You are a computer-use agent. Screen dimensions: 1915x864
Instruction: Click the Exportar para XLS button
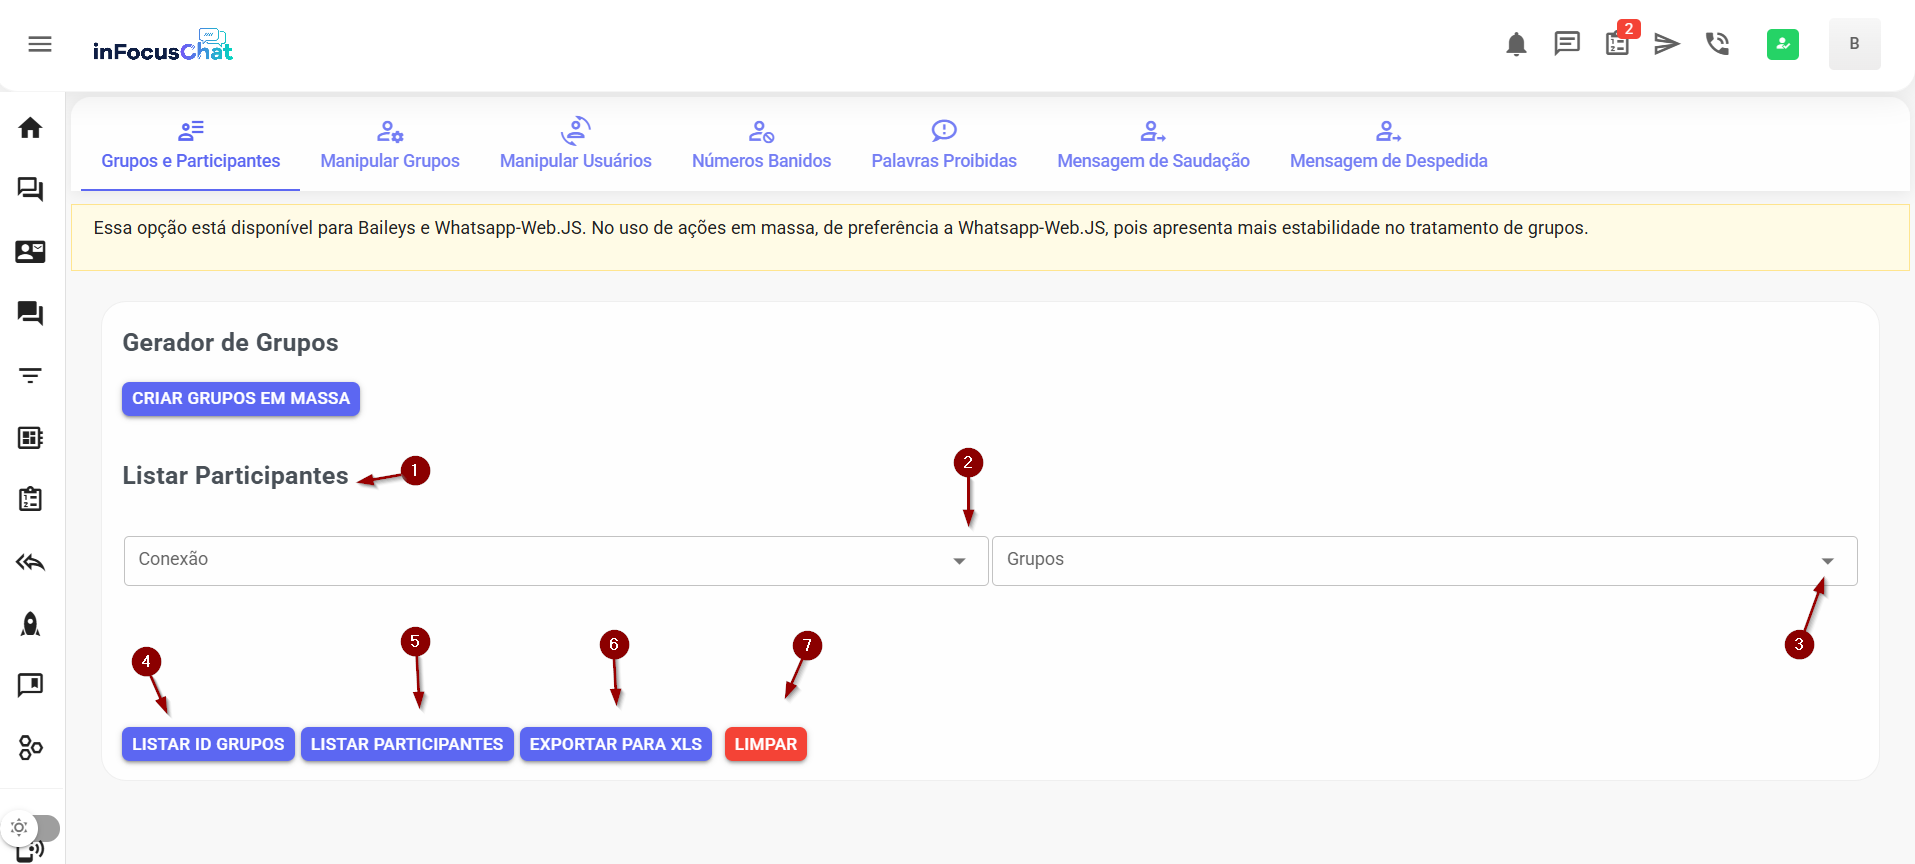(615, 744)
